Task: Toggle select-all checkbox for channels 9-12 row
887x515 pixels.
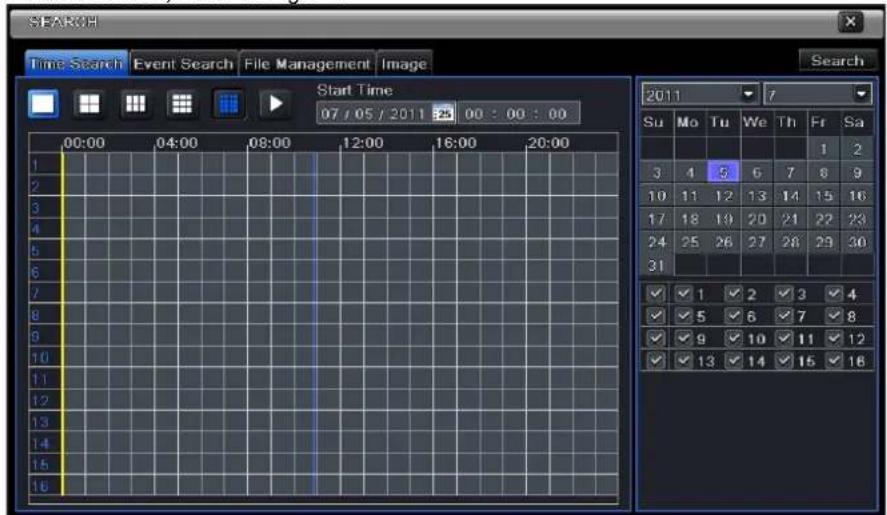Action: [x=656, y=338]
